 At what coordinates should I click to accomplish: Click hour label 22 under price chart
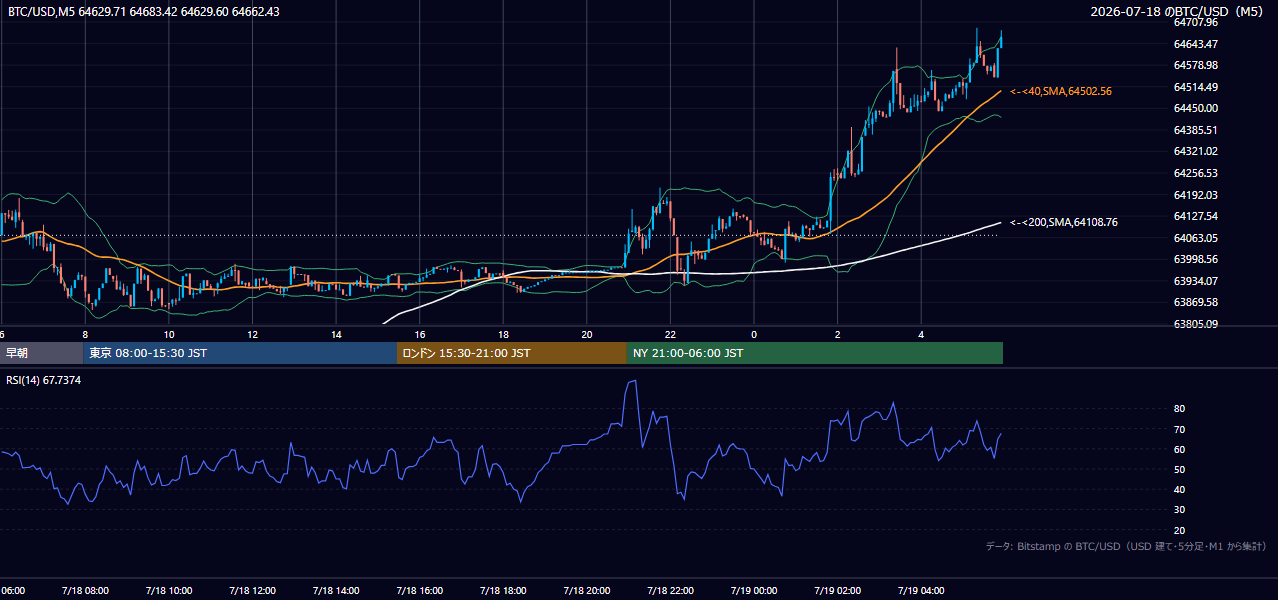tap(670, 335)
